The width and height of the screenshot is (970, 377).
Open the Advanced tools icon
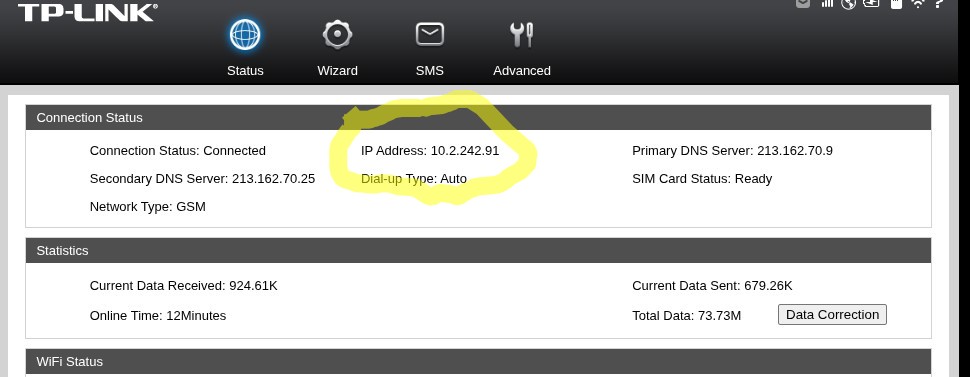521,35
